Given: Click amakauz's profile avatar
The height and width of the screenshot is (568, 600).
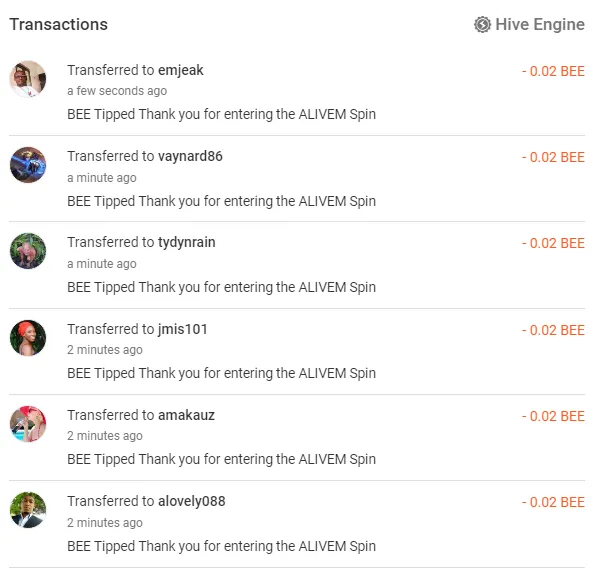Looking at the screenshot, I should 28,424.
